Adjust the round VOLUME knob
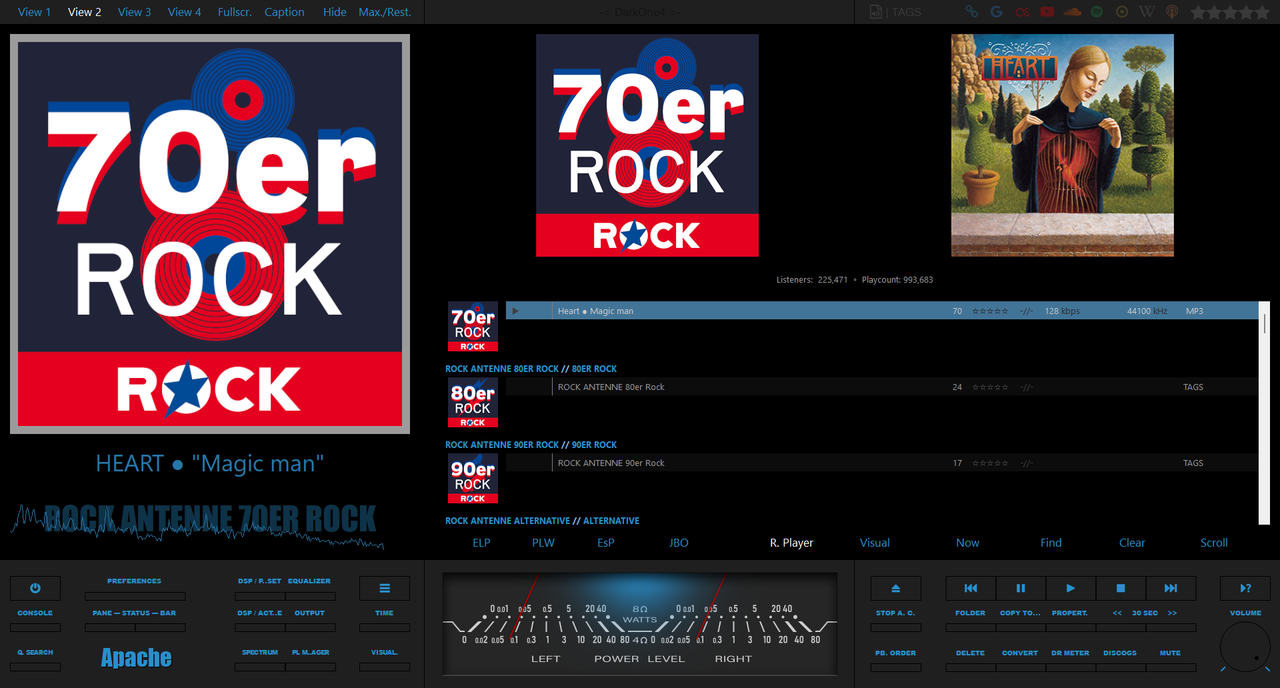The width and height of the screenshot is (1280, 688). 1246,647
